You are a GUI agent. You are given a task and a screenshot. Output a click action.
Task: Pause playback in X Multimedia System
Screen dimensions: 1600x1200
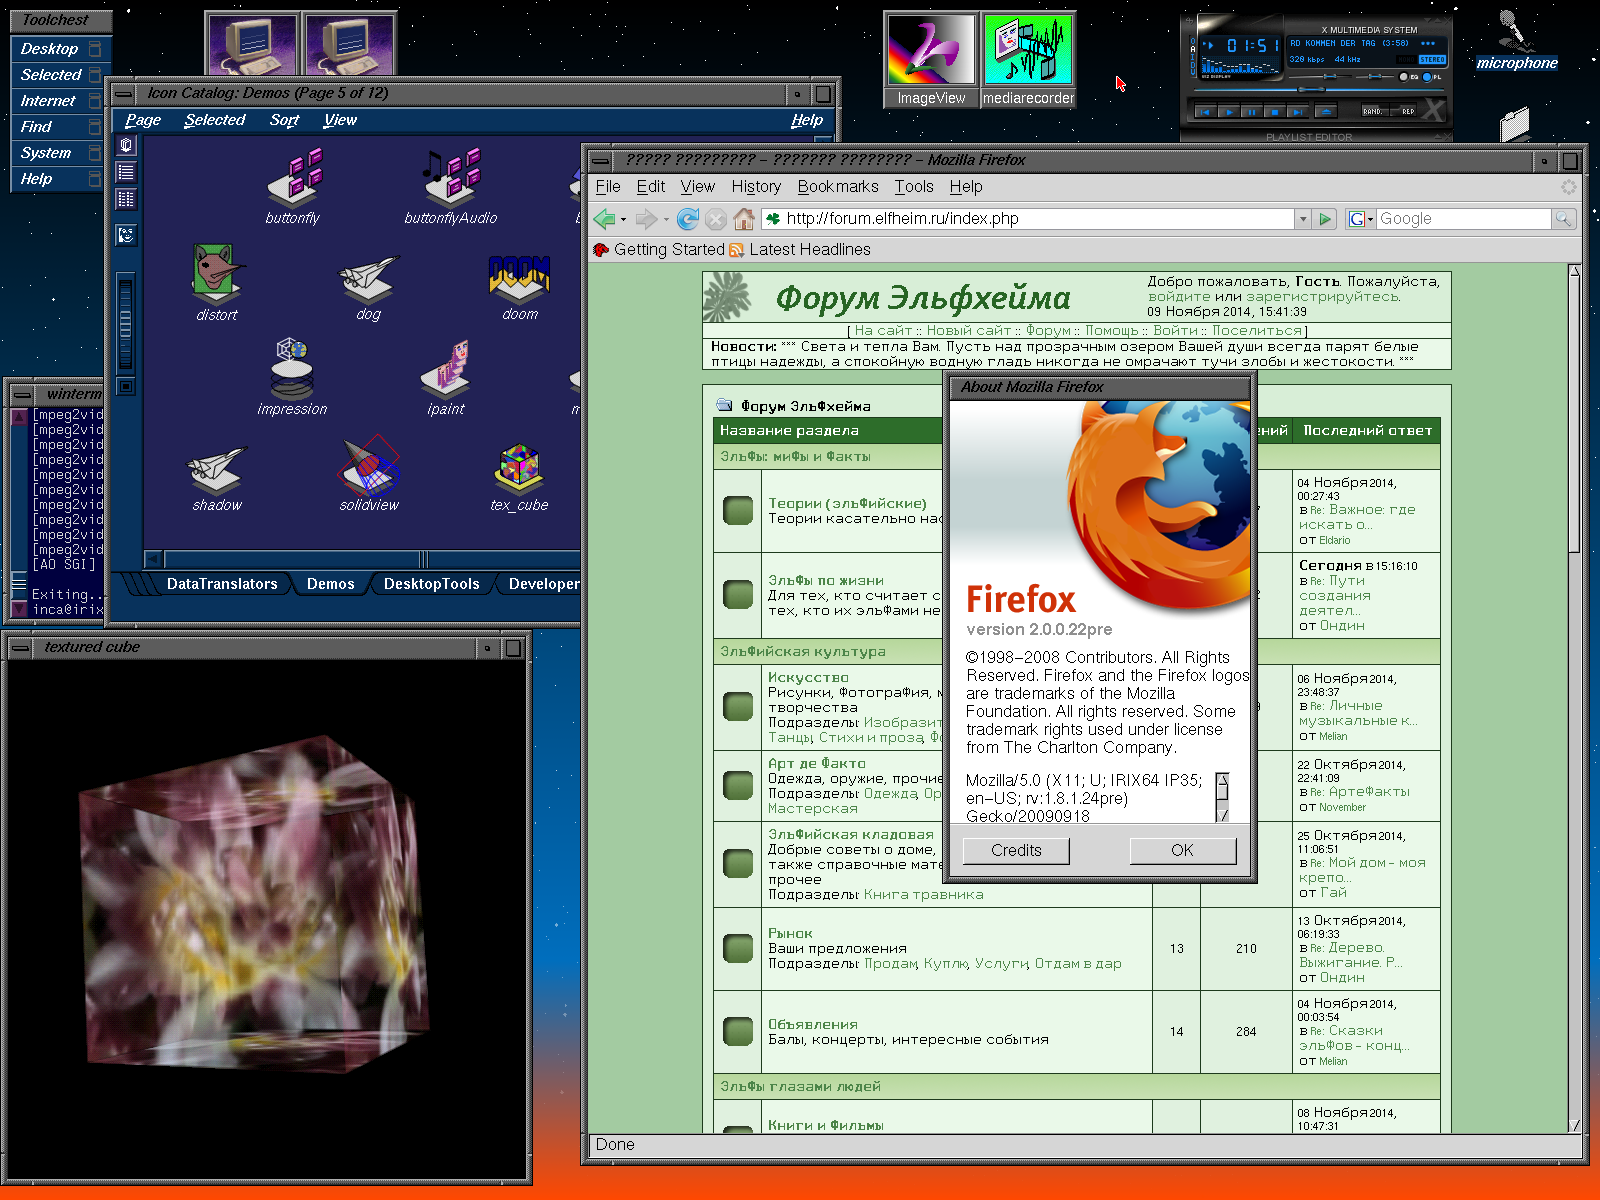(1252, 111)
